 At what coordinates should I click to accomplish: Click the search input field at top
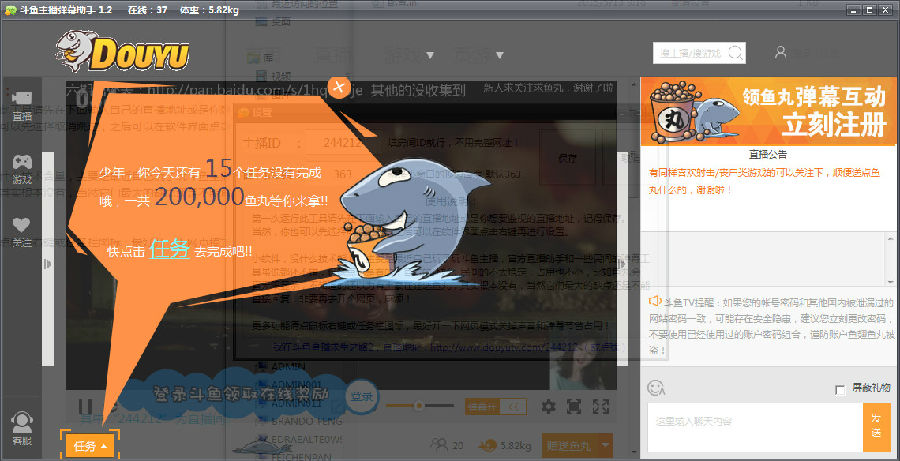point(690,53)
